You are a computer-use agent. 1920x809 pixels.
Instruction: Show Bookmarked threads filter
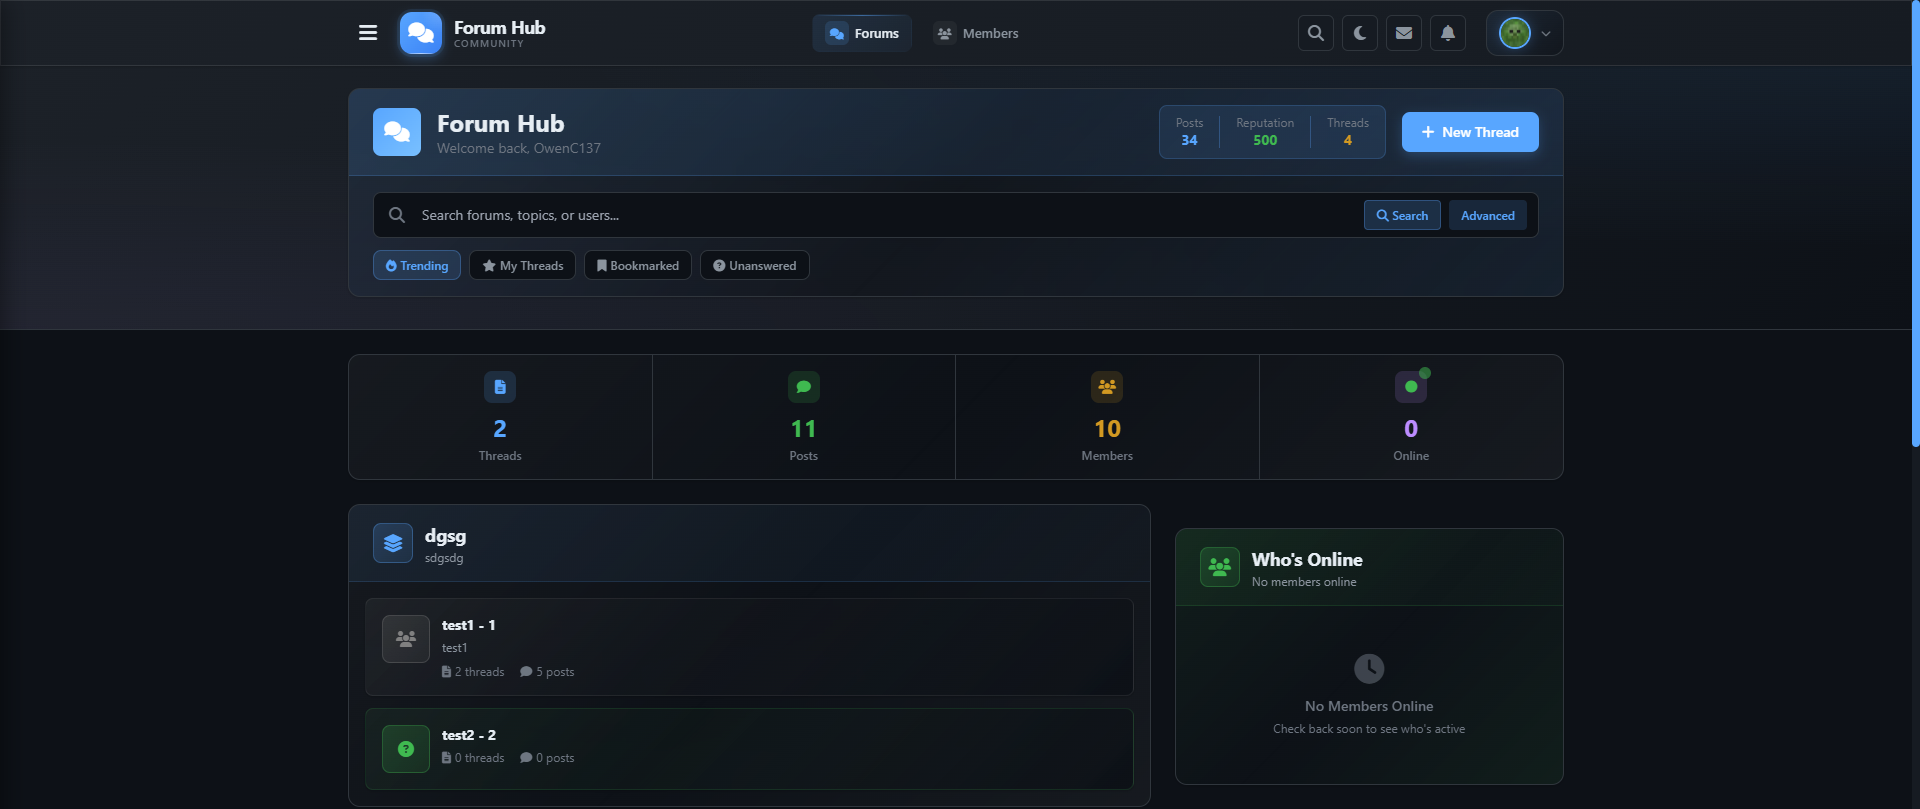click(x=638, y=265)
